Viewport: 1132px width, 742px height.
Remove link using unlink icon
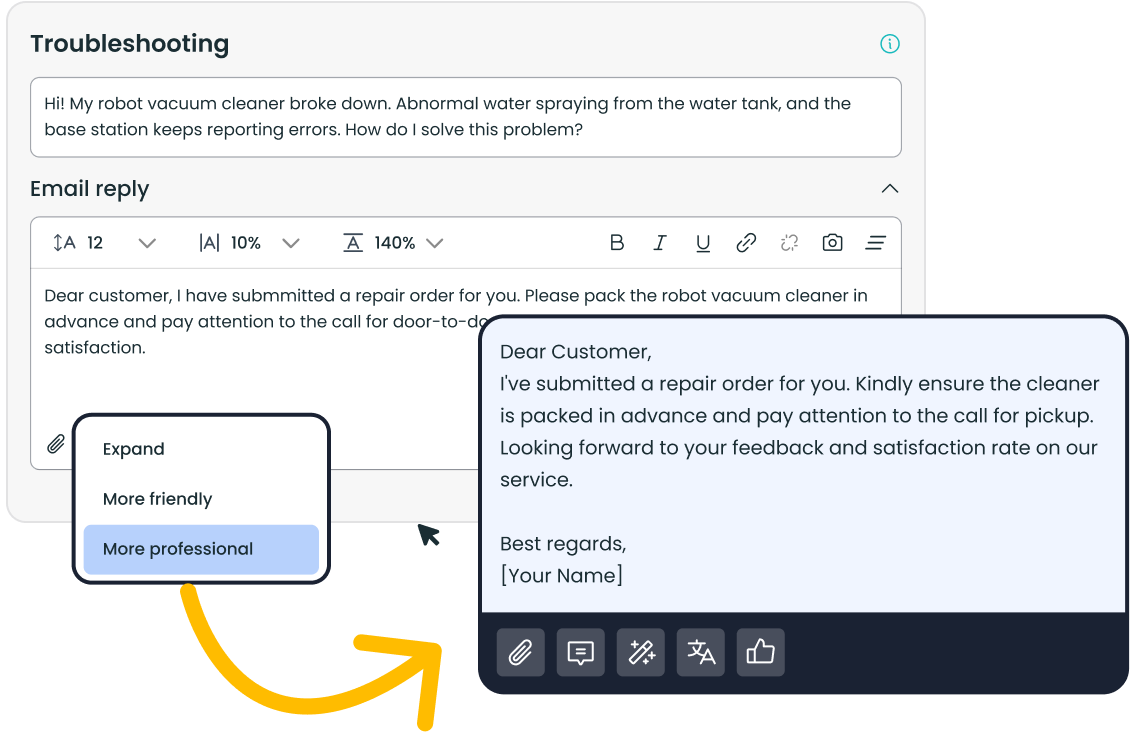tap(789, 243)
